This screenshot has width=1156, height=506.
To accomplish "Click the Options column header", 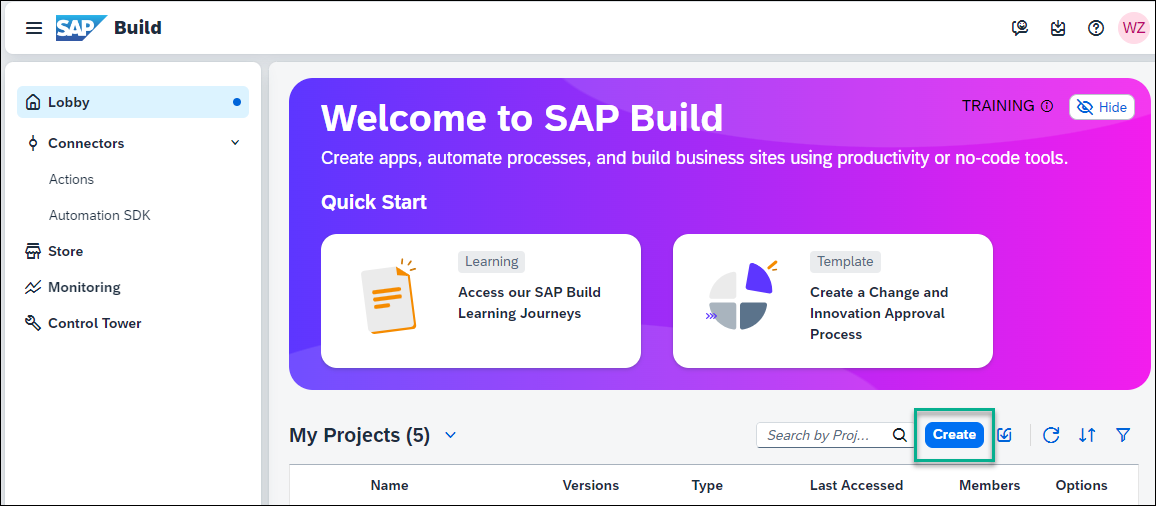I will (1082, 485).
